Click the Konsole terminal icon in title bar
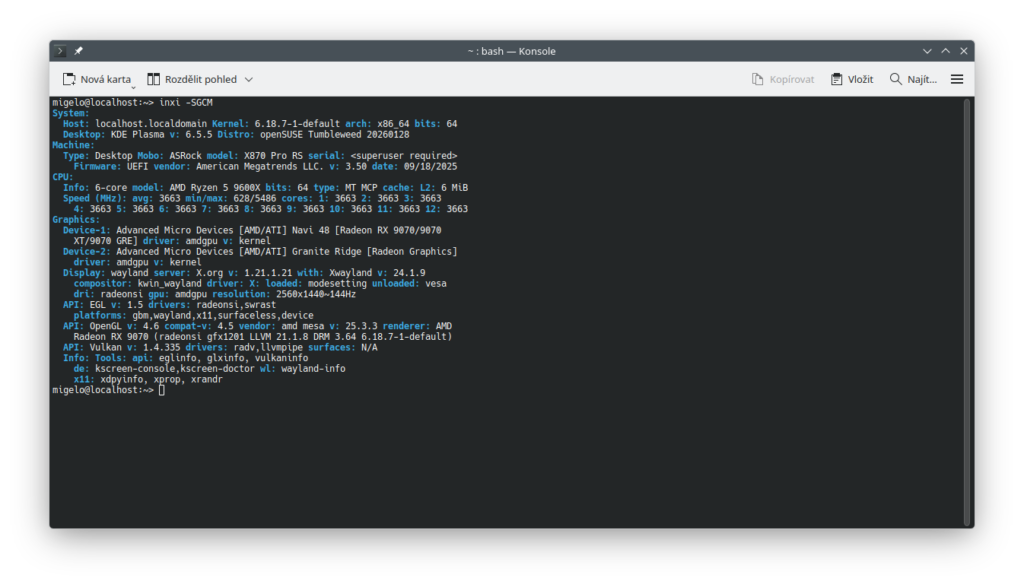 coord(61,51)
